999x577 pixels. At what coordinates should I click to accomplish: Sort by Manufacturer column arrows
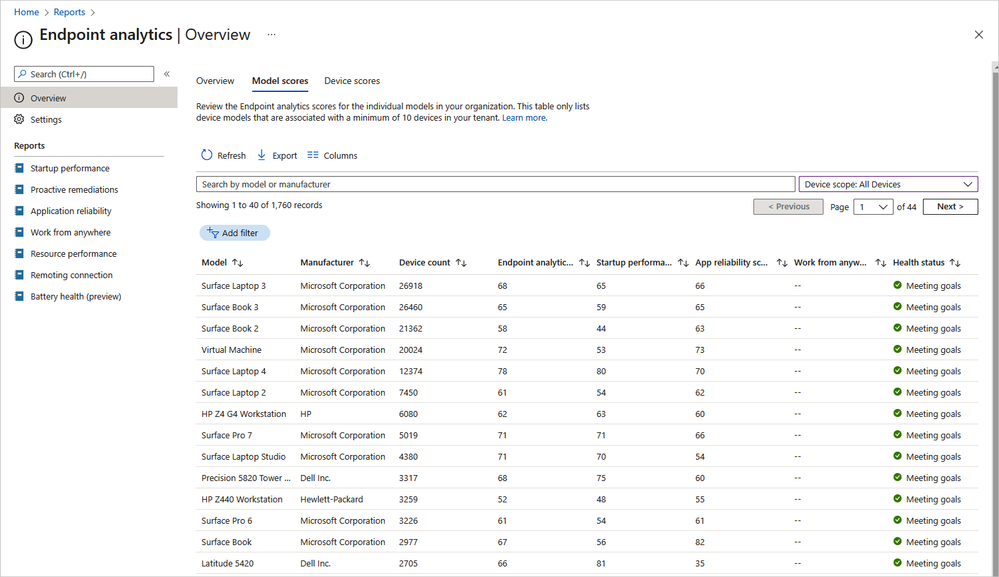364,262
